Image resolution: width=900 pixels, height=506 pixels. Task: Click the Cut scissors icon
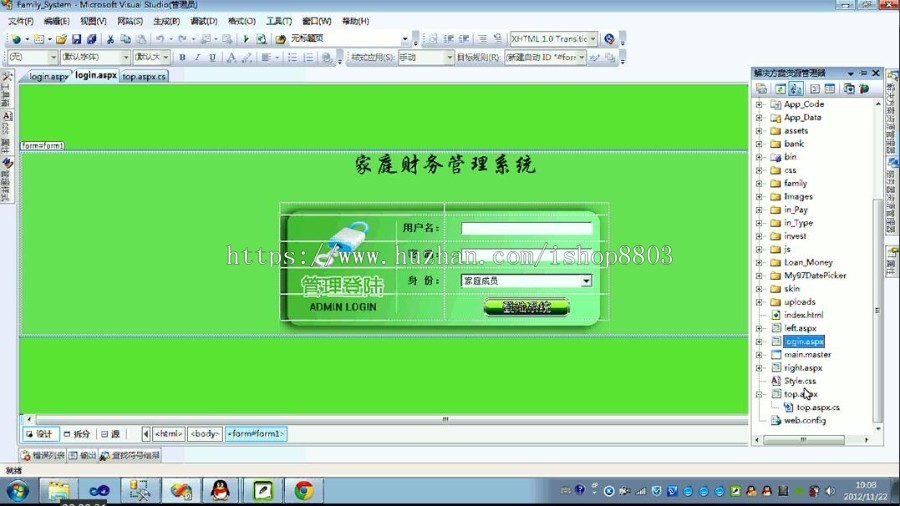[x=110, y=39]
